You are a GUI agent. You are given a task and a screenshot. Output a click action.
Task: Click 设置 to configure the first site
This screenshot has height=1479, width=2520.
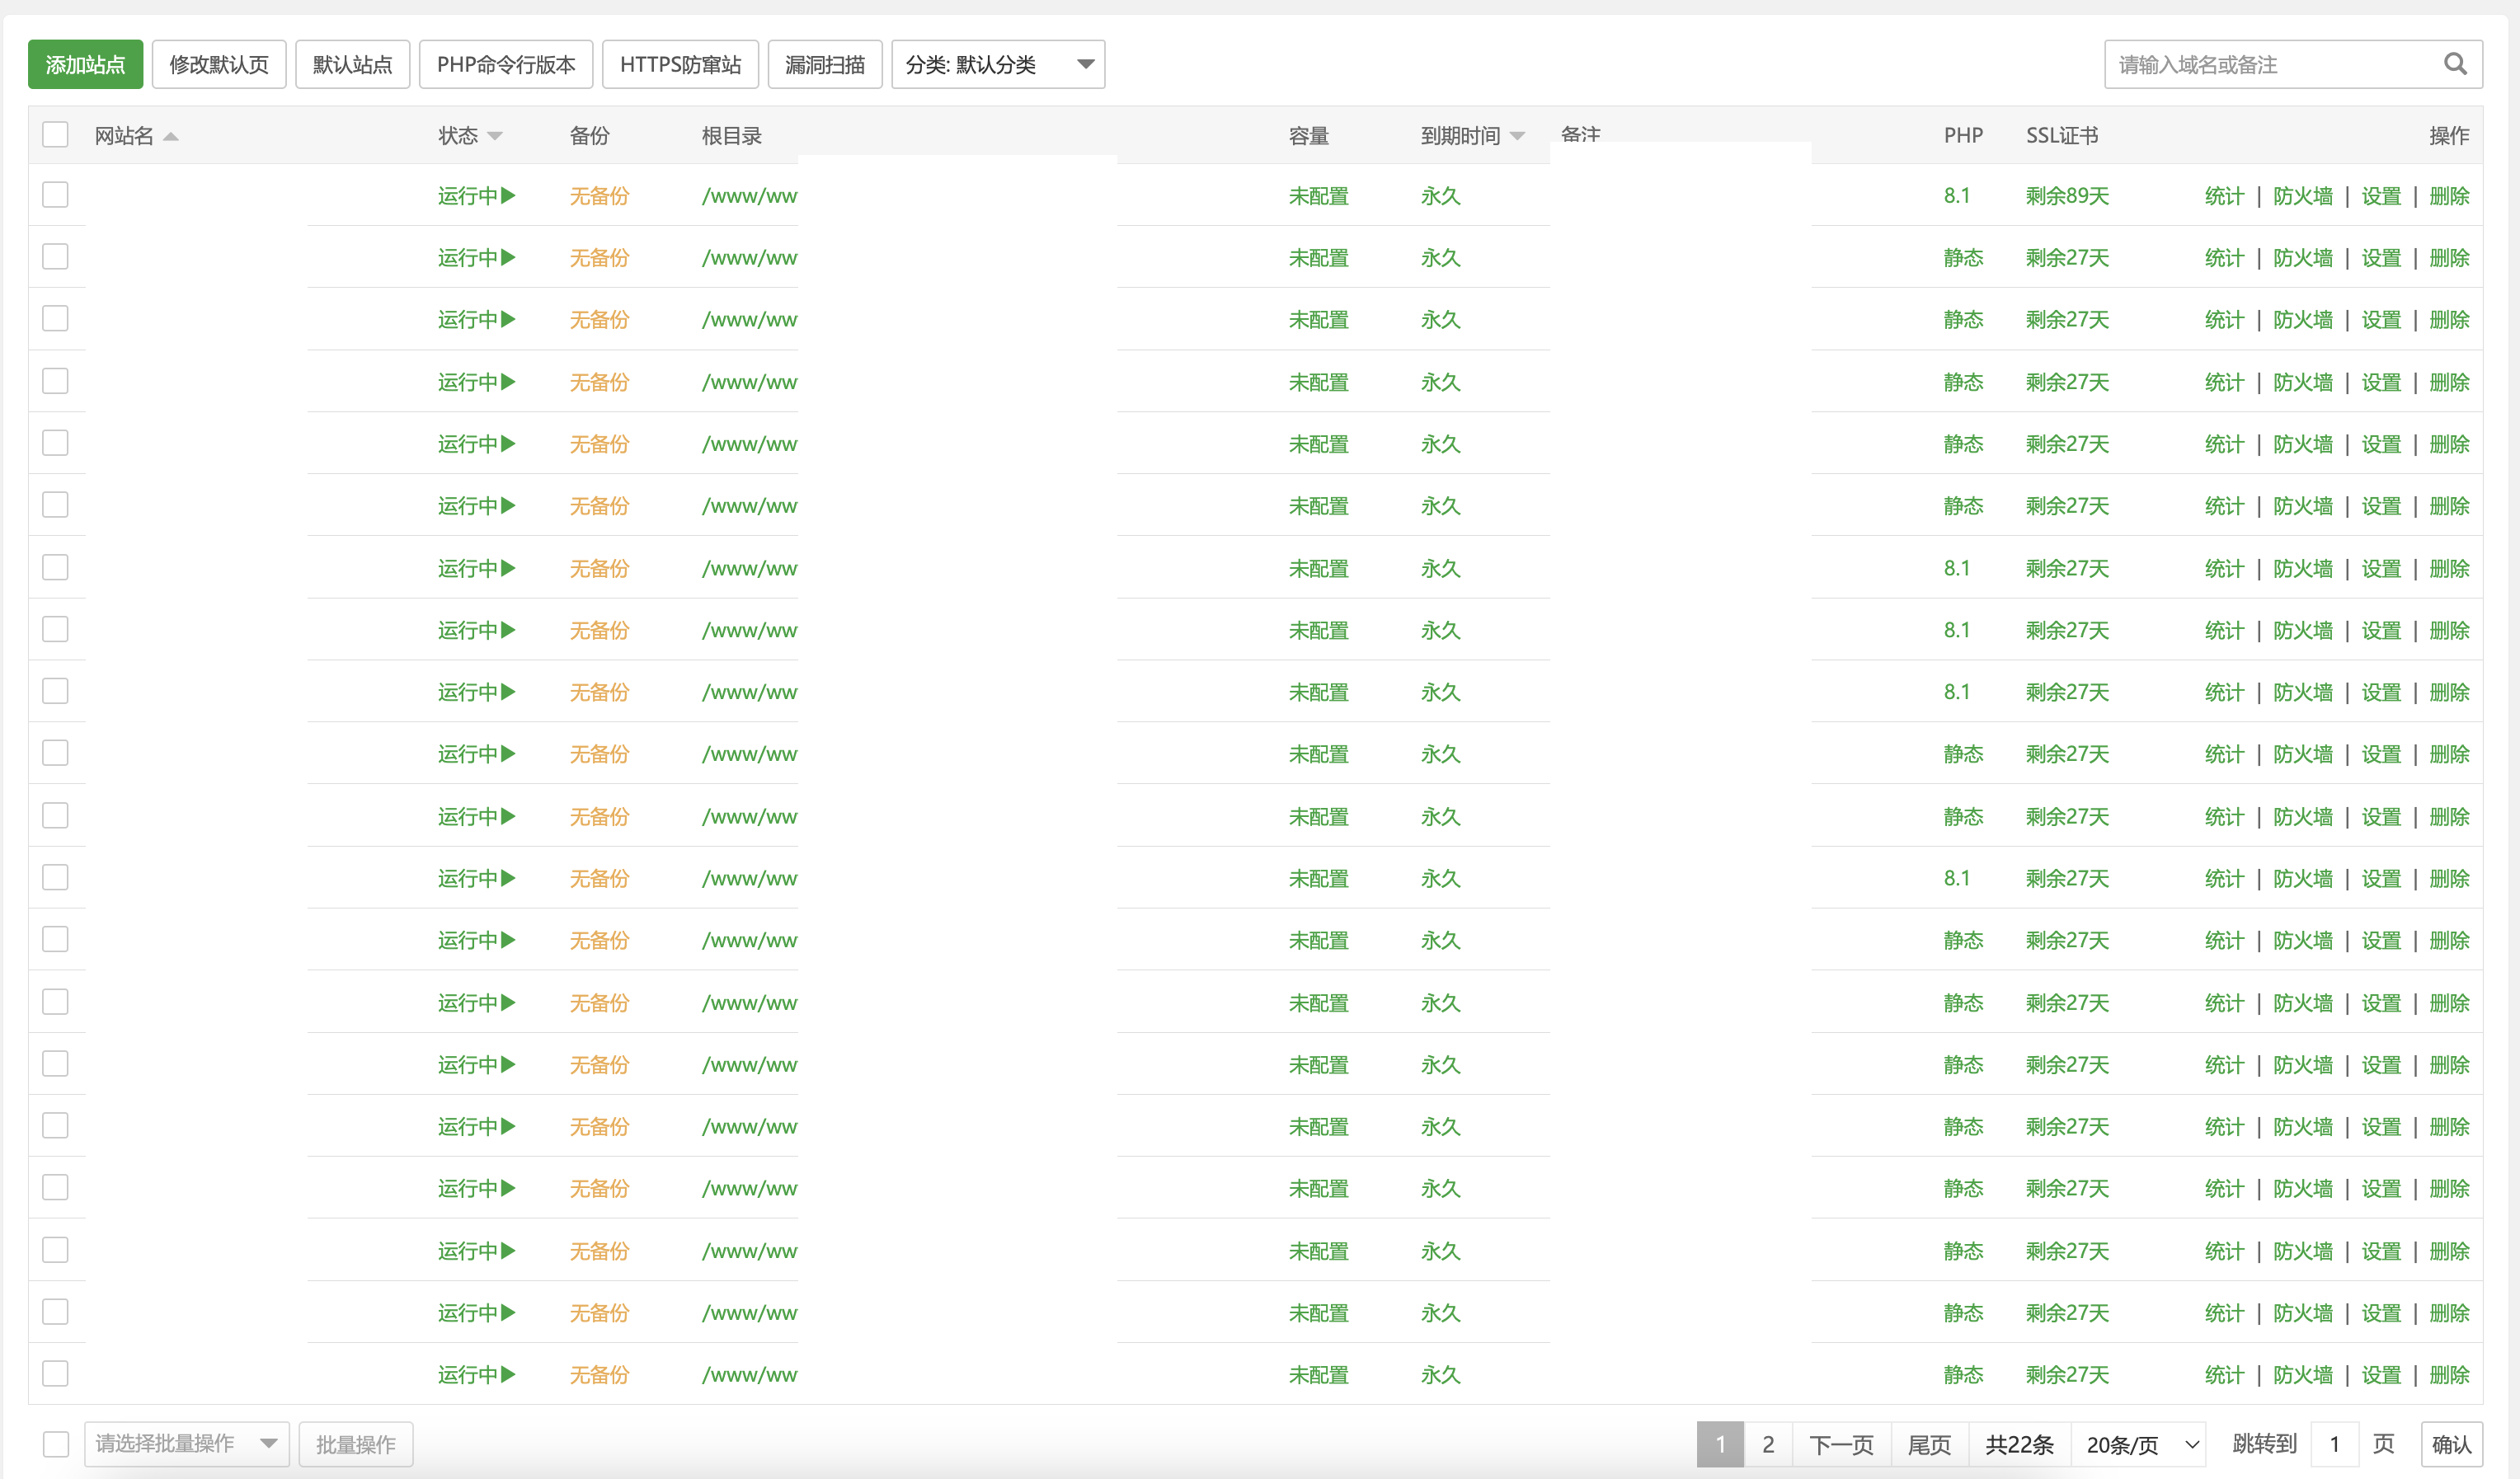click(x=2381, y=196)
